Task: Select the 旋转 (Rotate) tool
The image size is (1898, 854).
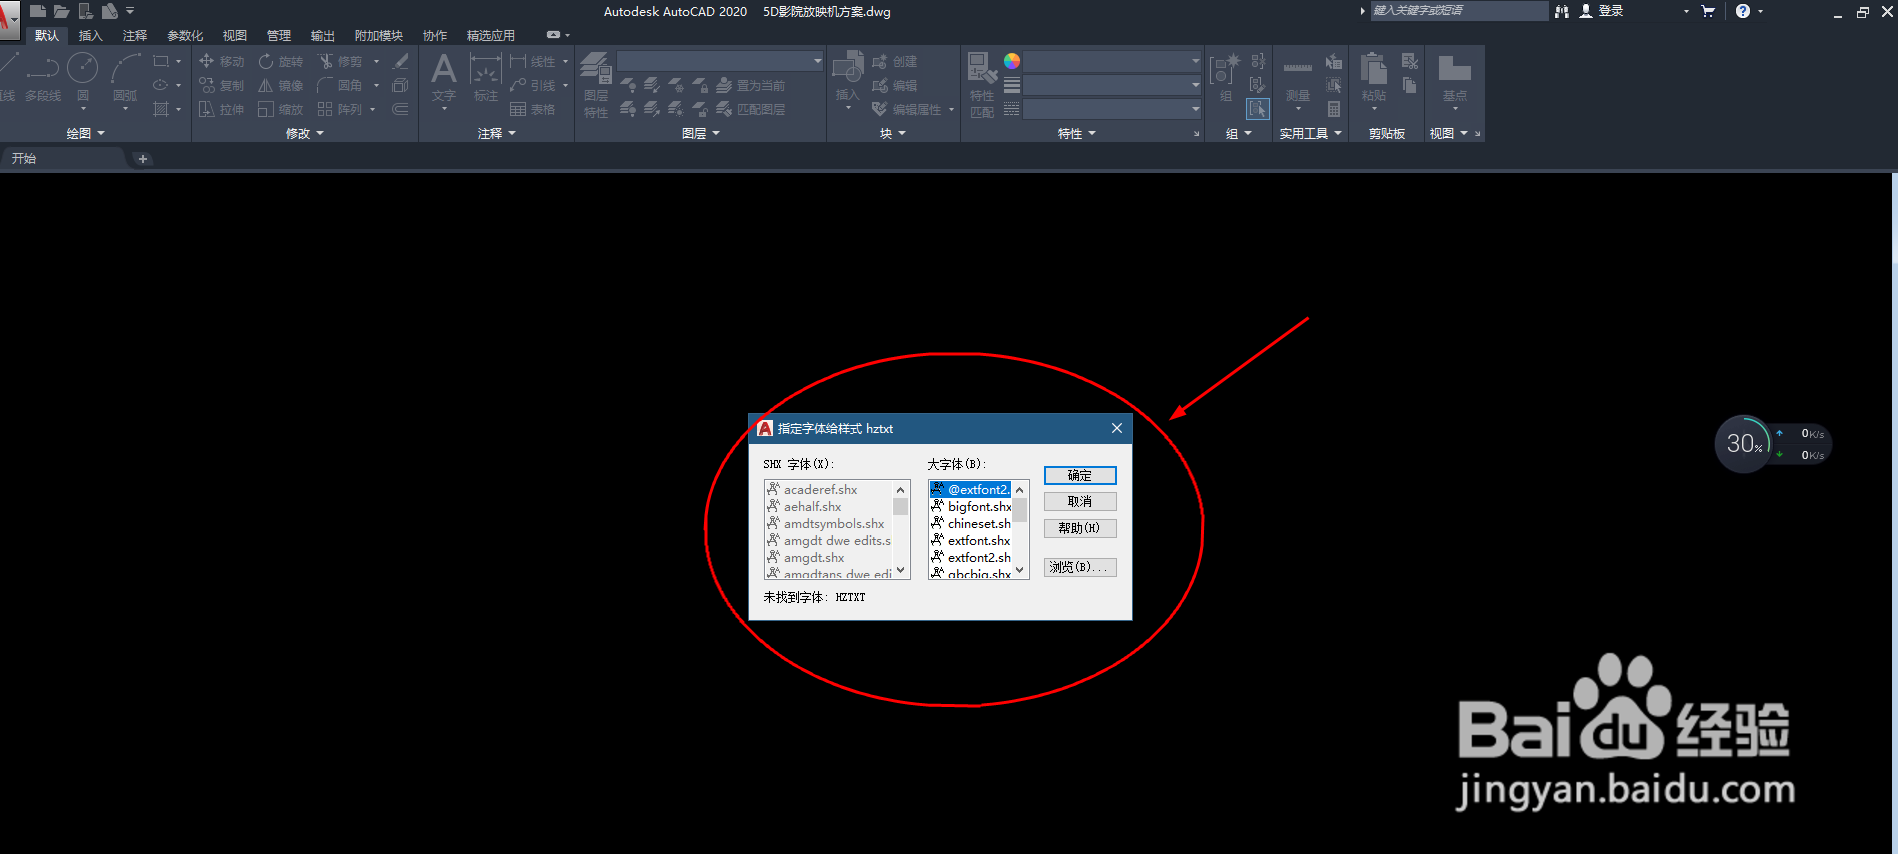Action: click(x=280, y=61)
